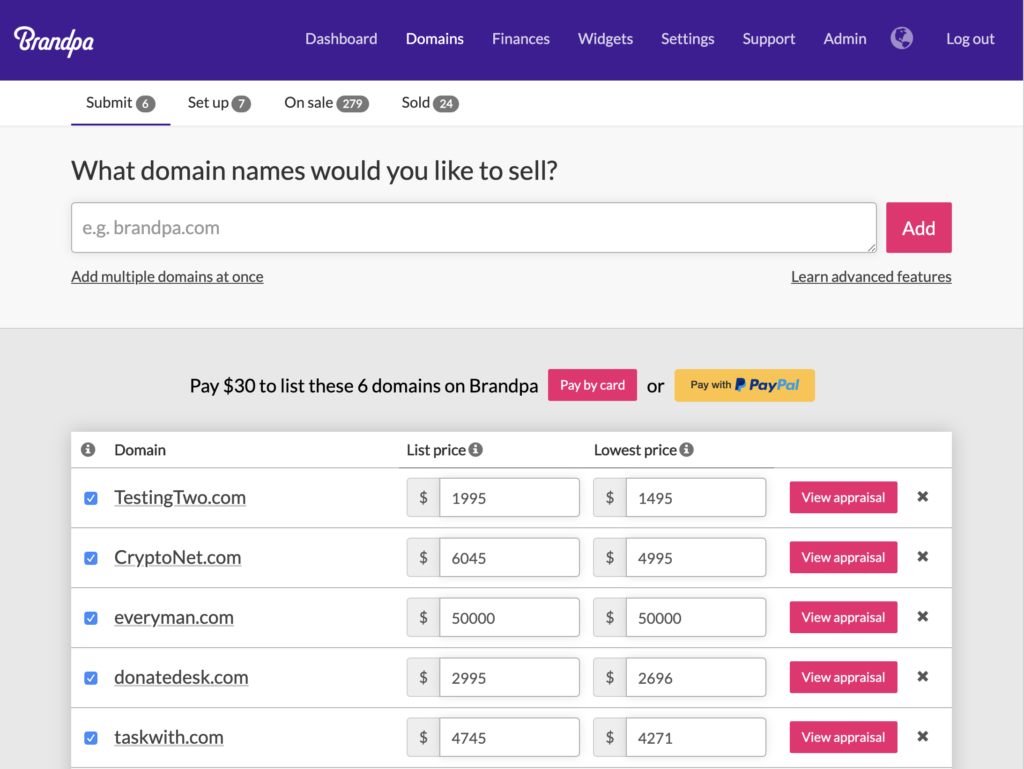
Task: Remove CryptoNet.com with the X icon
Action: tap(923, 557)
